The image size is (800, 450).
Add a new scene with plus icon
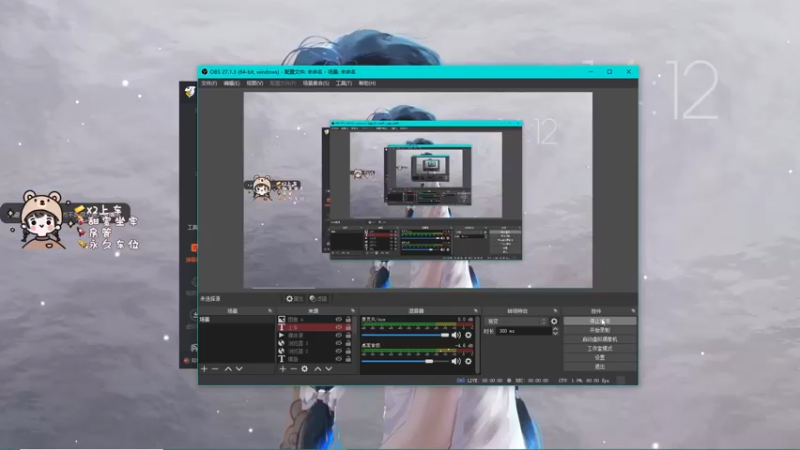(x=204, y=368)
